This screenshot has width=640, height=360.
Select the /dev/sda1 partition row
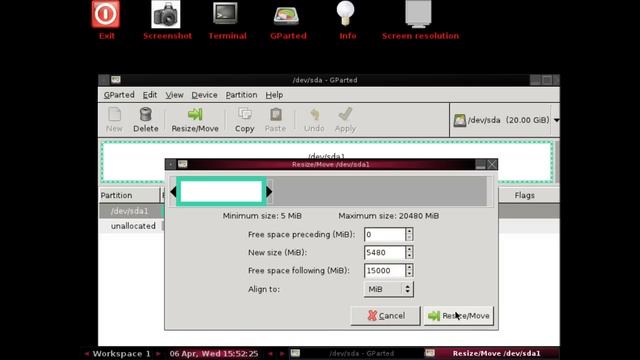pyautogui.click(x=131, y=211)
